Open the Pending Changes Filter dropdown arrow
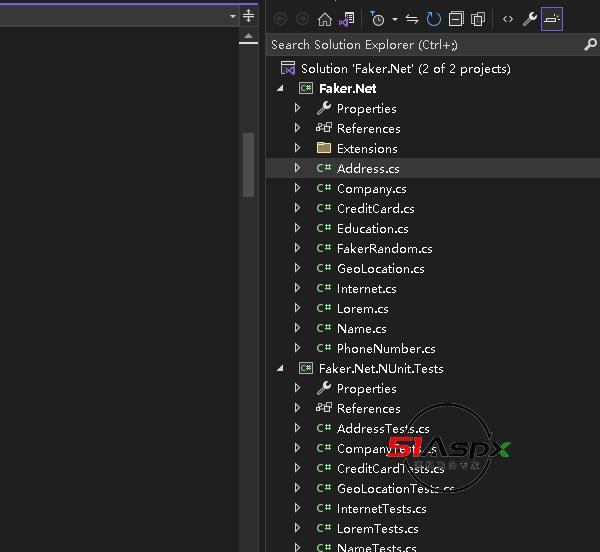 point(394,19)
